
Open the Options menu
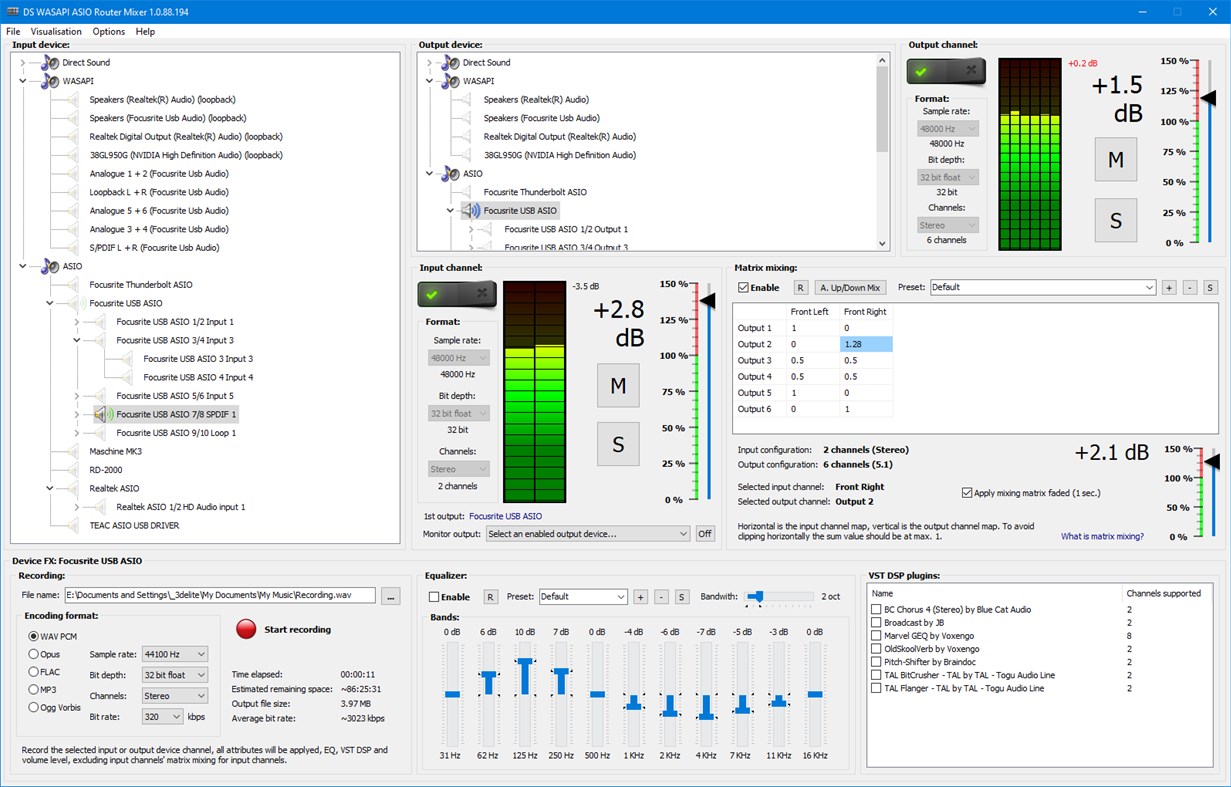(x=107, y=31)
